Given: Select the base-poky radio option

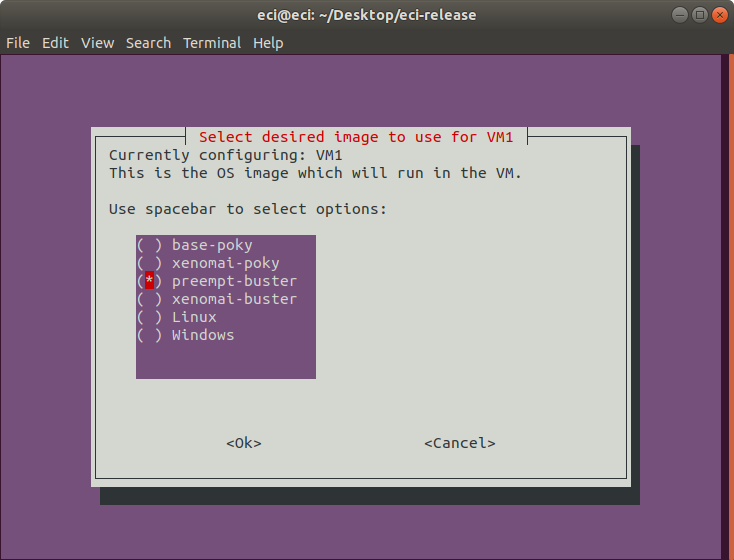Looking at the screenshot, I should click(195, 245).
